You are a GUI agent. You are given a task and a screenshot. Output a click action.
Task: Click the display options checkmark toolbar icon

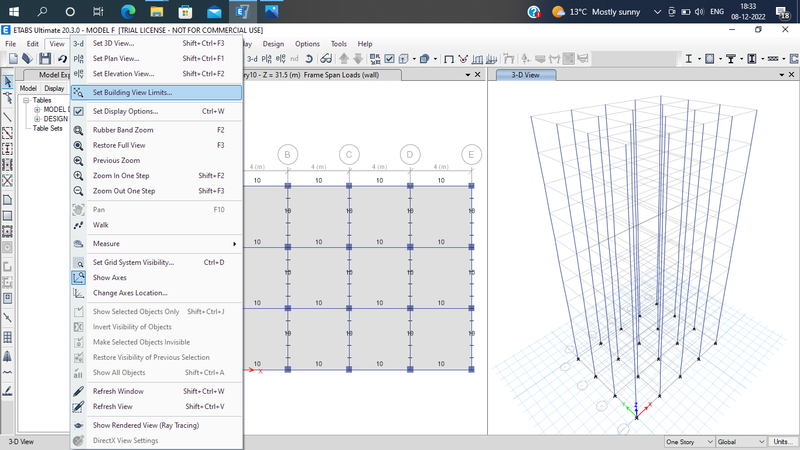point(390,59)
